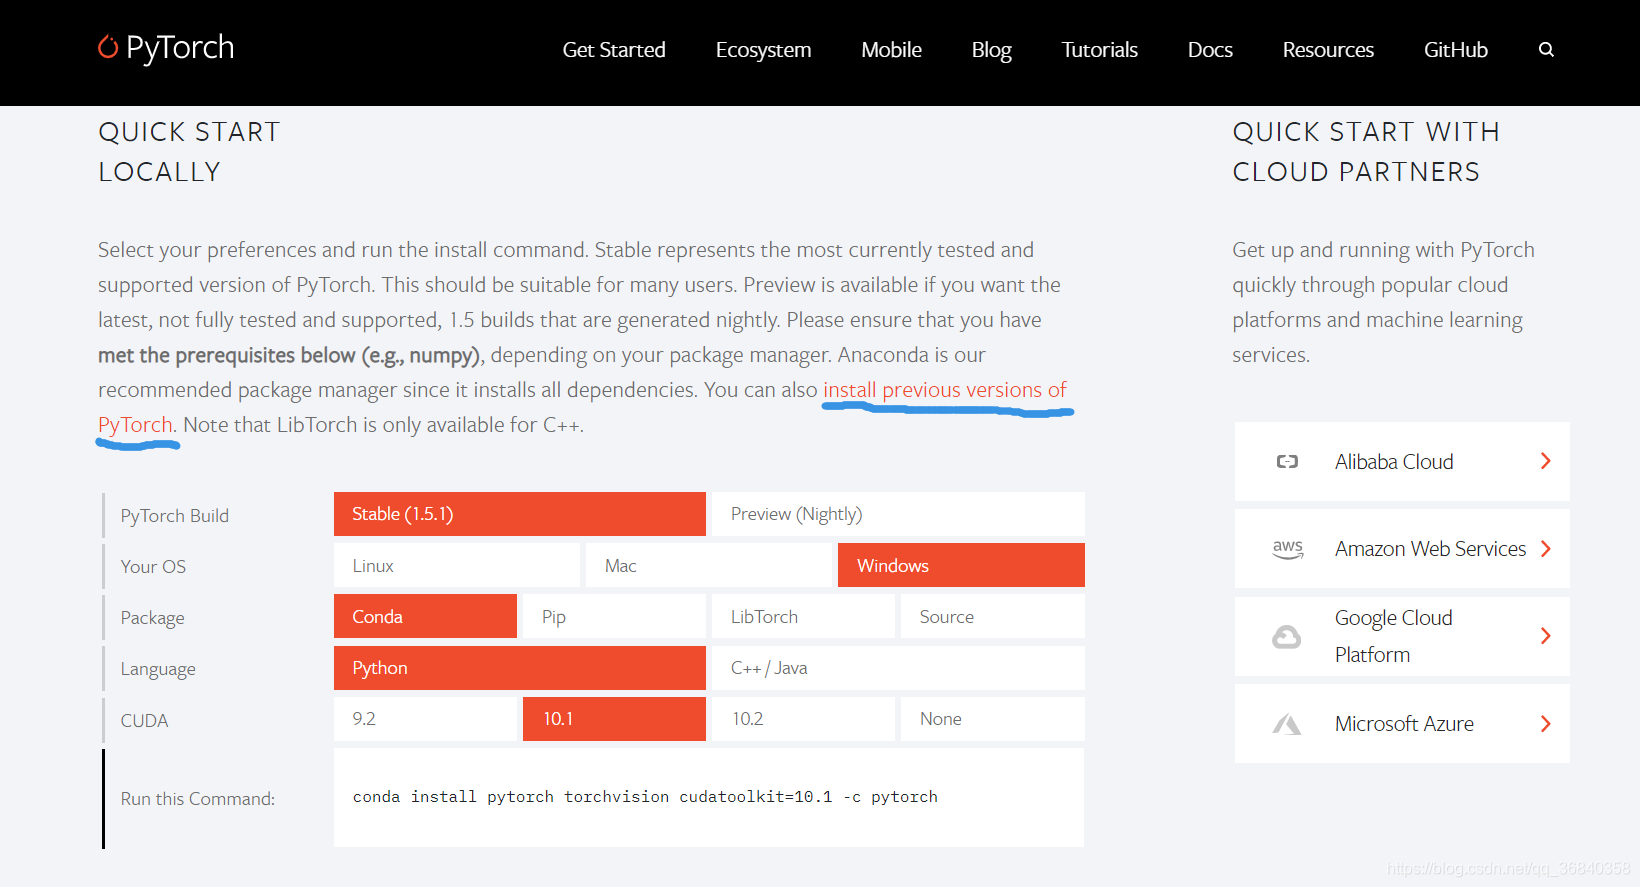The height and width of the screenshot is (887, 1640).
Task: Select the Stable (1.5.1) build option
Action: coord(520,514)
